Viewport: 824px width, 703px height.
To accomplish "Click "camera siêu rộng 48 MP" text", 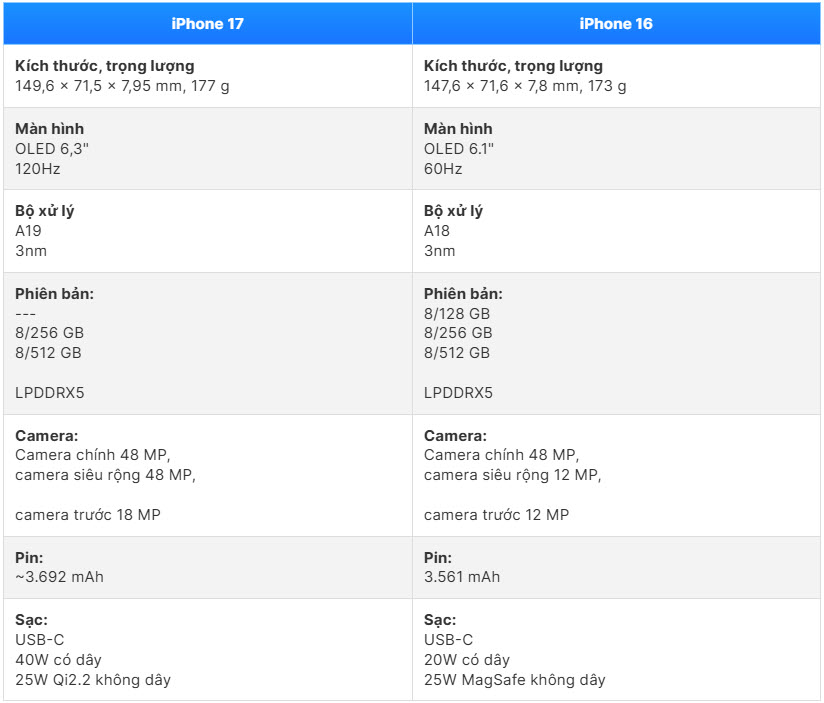I will click(x=105, y=475).
